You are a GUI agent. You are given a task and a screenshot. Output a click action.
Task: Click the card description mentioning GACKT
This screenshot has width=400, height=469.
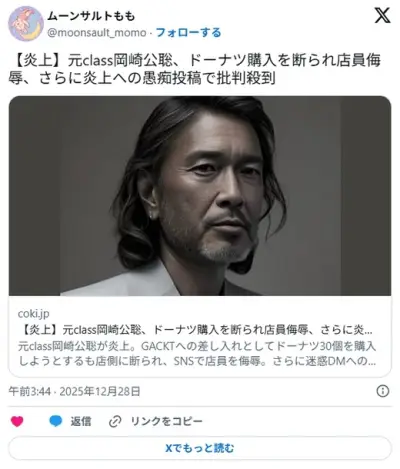pos(197,354)
